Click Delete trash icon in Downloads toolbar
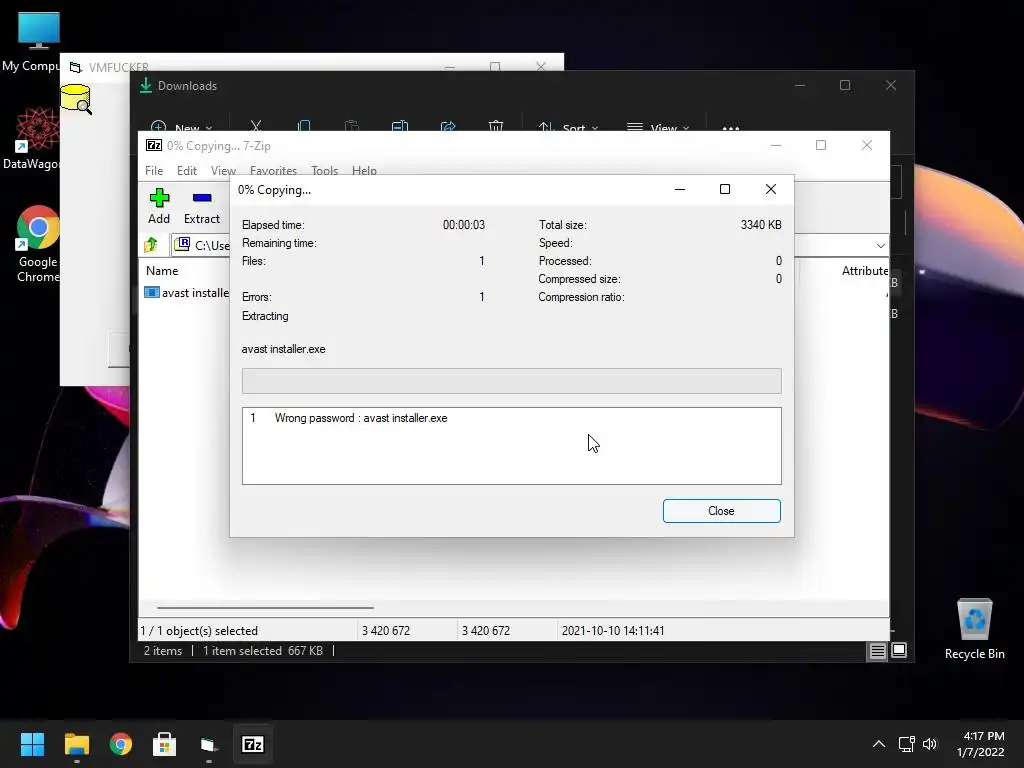The height and width of the screenshot is (768, 1024). (x=496, y=126)
